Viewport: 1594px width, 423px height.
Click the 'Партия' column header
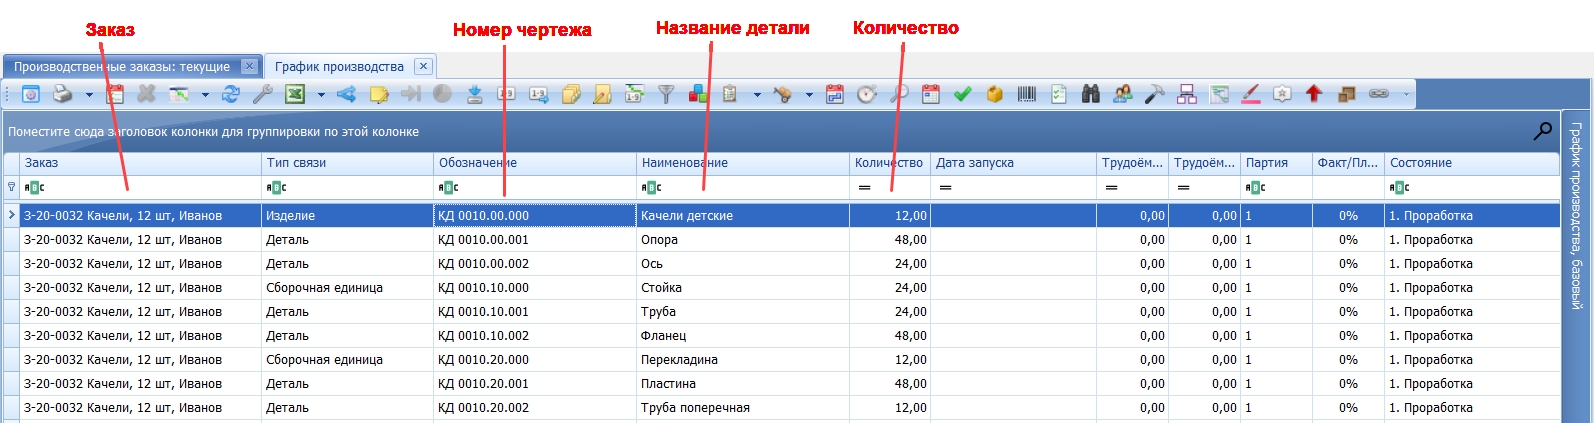click(x=1276, y=163)
